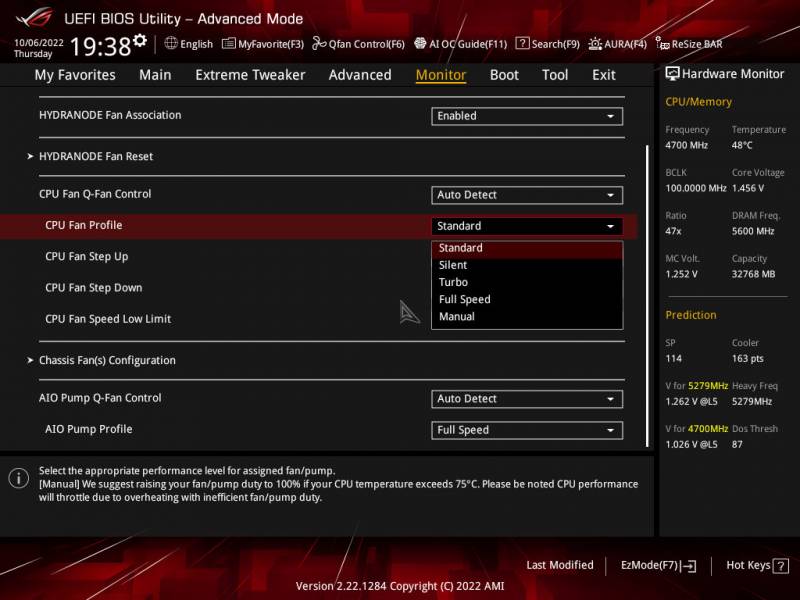Image resolution: width=800 pixels, height=600 pixels.
Task: Click the 10/06/2022 date text
Action: click(x=39, y=42)
